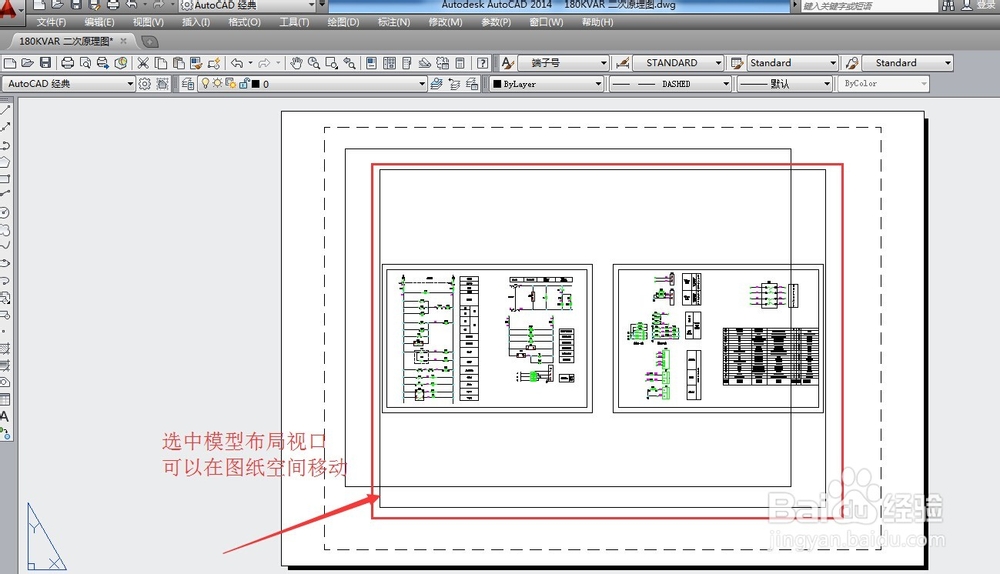Open the Tool Palettes icon
Image resolution: width=1000 pixels, height=574 pixels.
pos(407,63)
